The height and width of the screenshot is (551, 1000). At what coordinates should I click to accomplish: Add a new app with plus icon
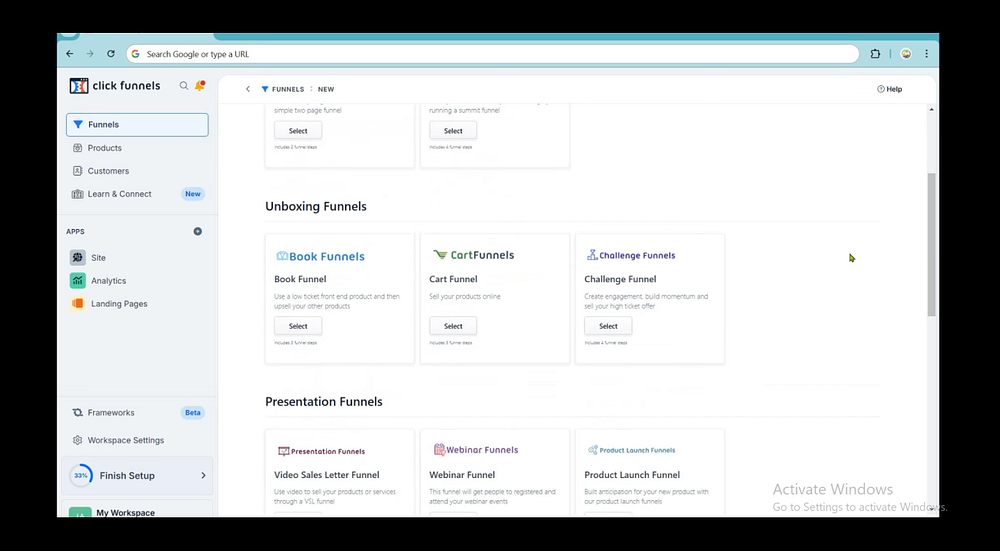click(198, 231)
